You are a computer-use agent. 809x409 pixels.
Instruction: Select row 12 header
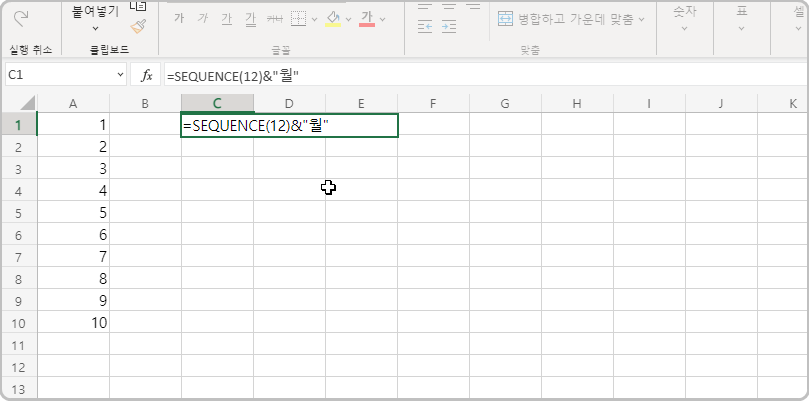click(19, 367)
